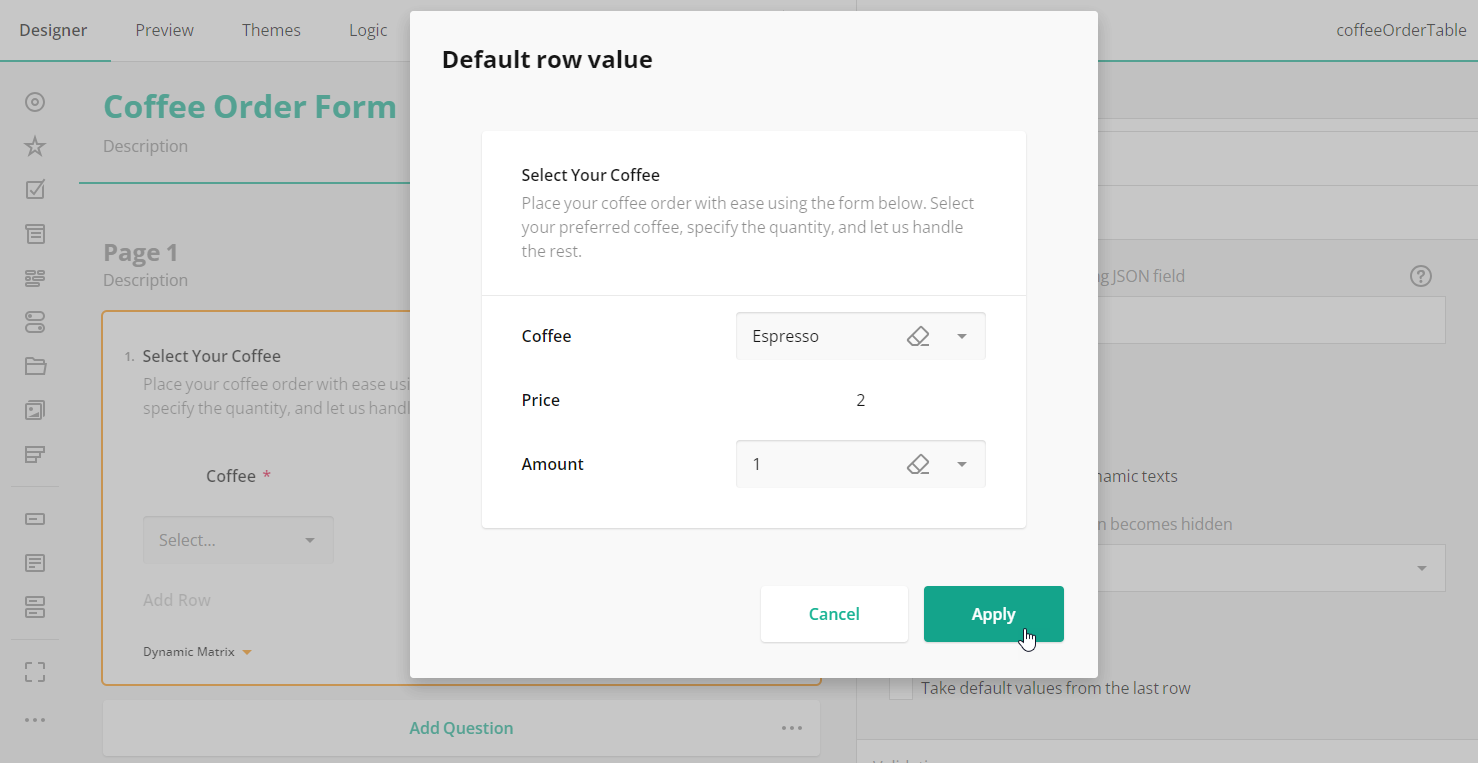Select the Yes/No toggle question type icon

[x=35, y=322]
